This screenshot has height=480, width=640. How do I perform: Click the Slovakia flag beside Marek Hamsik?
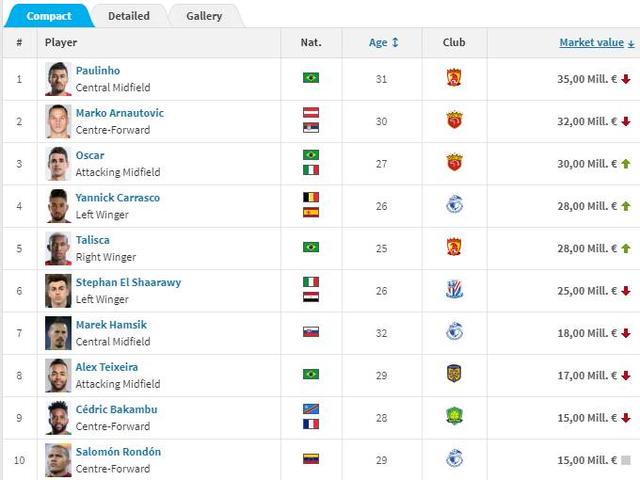(x=311, y=332)
